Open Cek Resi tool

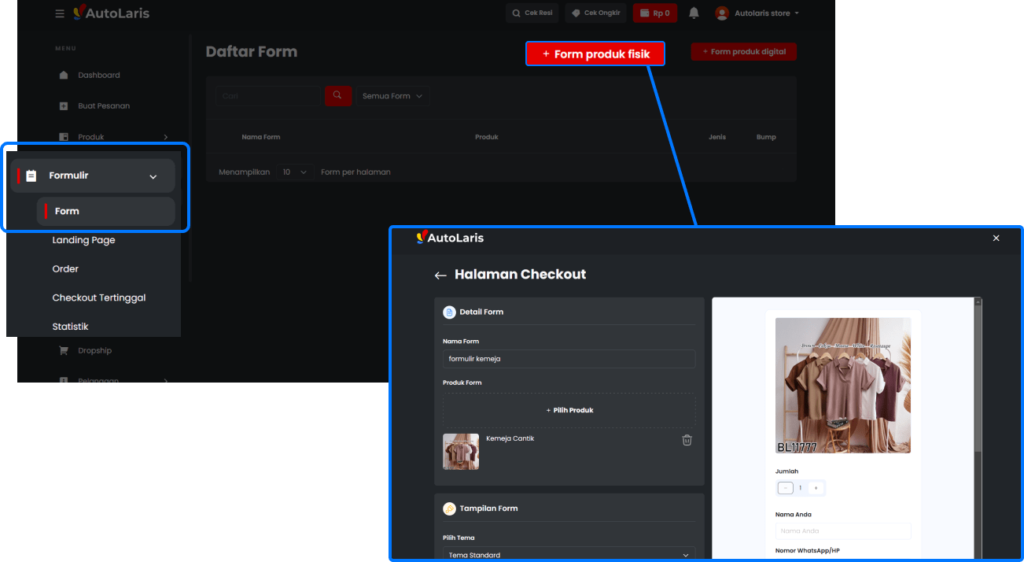click(532, 13)
